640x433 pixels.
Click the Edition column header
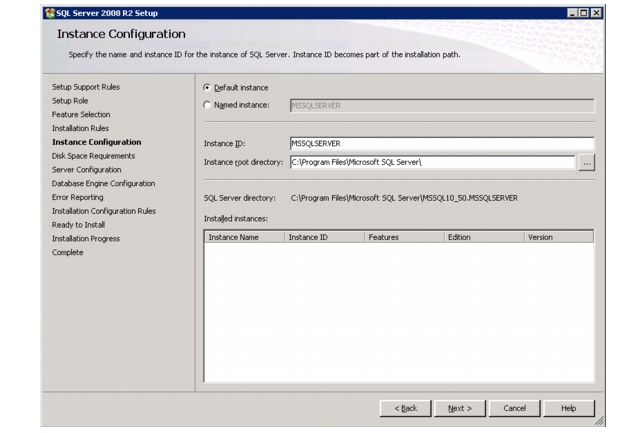484,237
